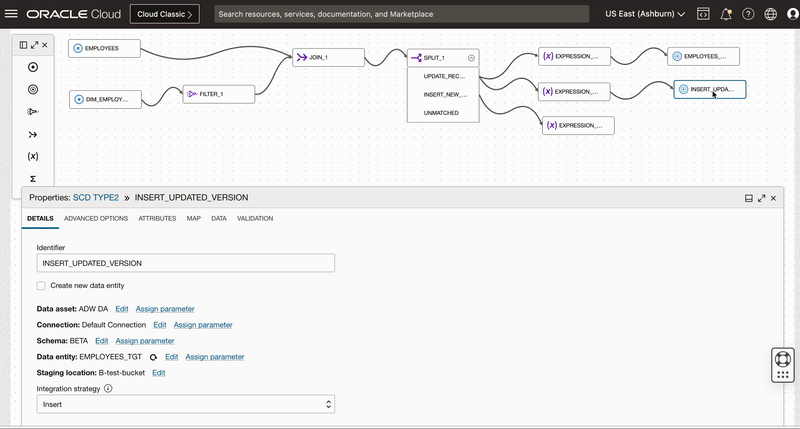Image resolution: width=800 pixels, height=429 pixels.
Task: Close the Properties panel
Action: pyautogui.click(x=773, y=198)
